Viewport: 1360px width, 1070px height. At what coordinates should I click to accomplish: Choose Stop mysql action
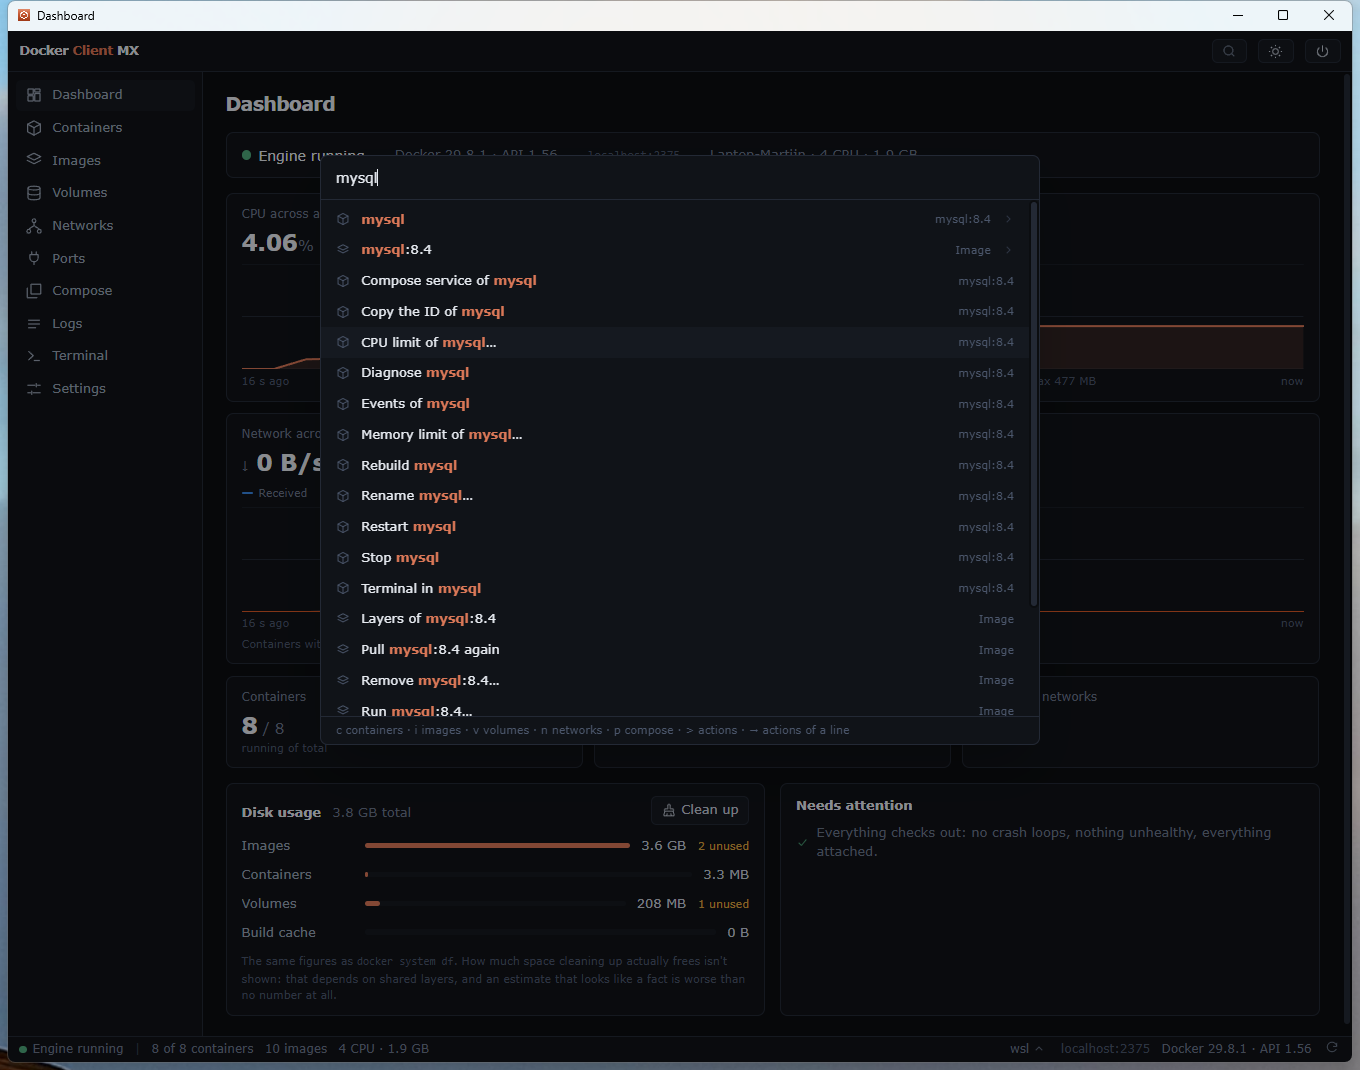[675, 558]
